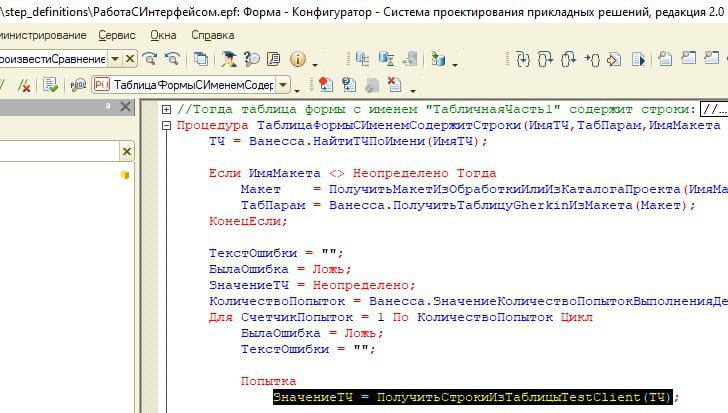This screenshot has width=728, height=413.
Task: Click the left panel search input field
Action: pos(59,152)
